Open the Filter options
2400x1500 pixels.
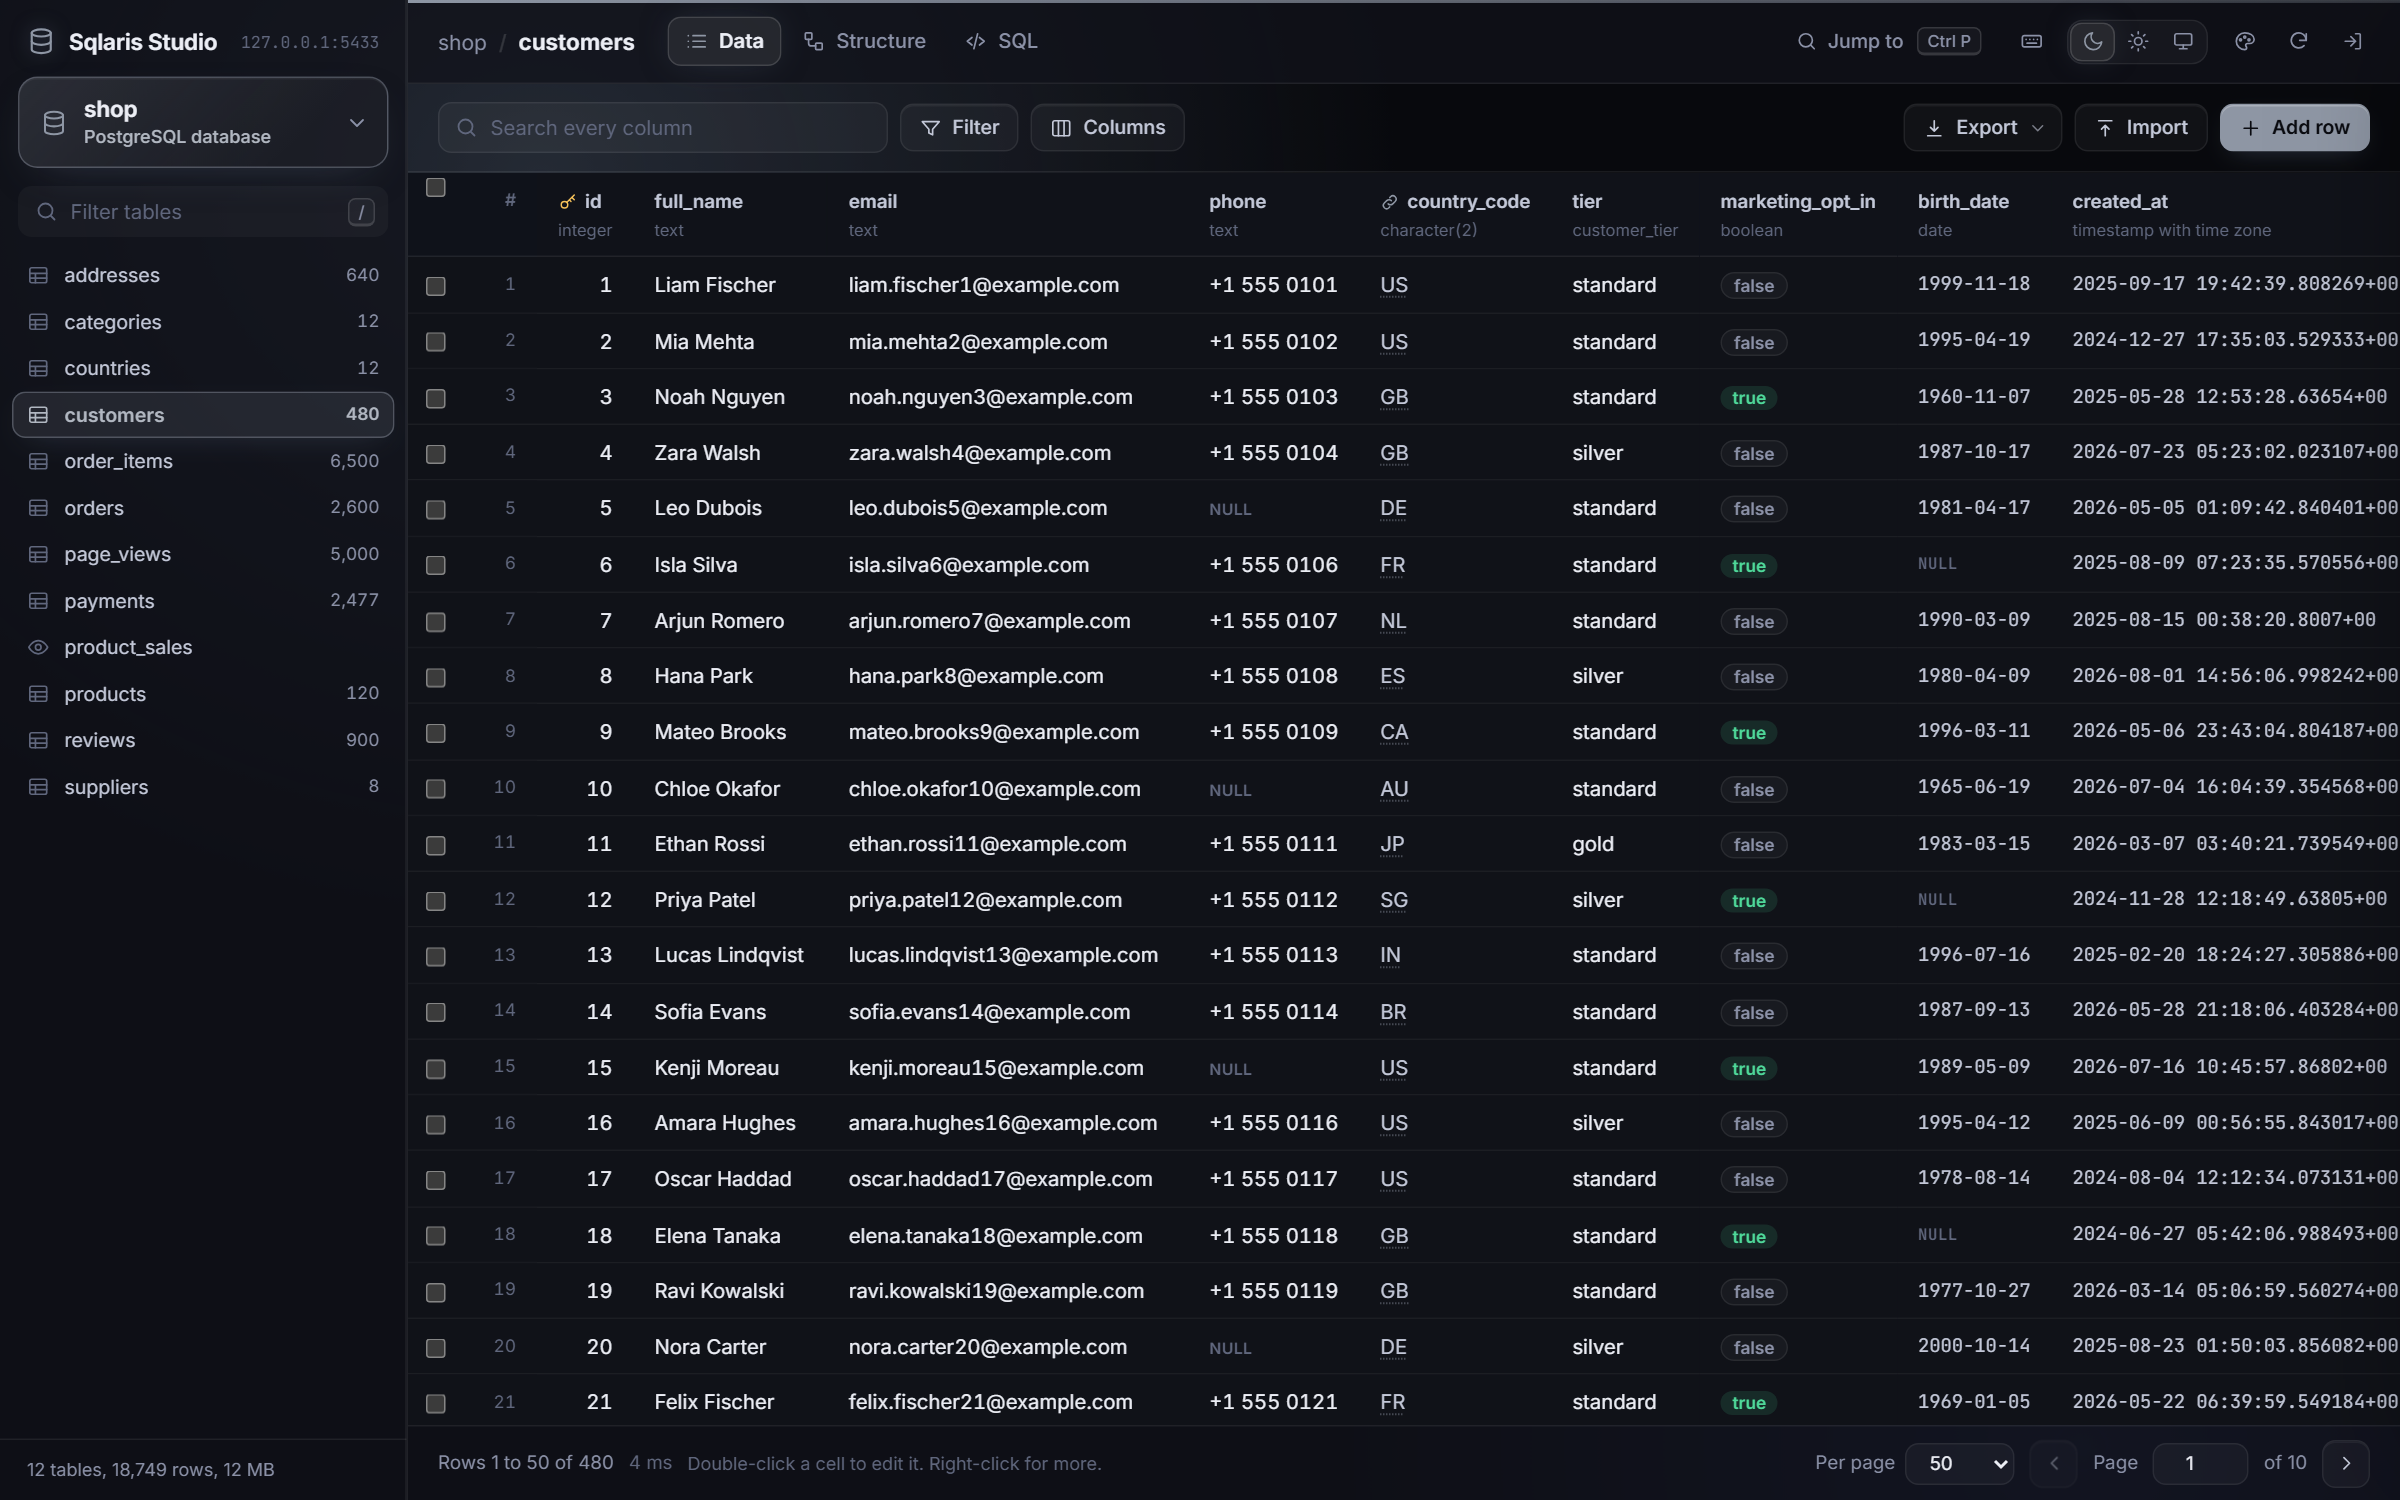coord(958,127)
